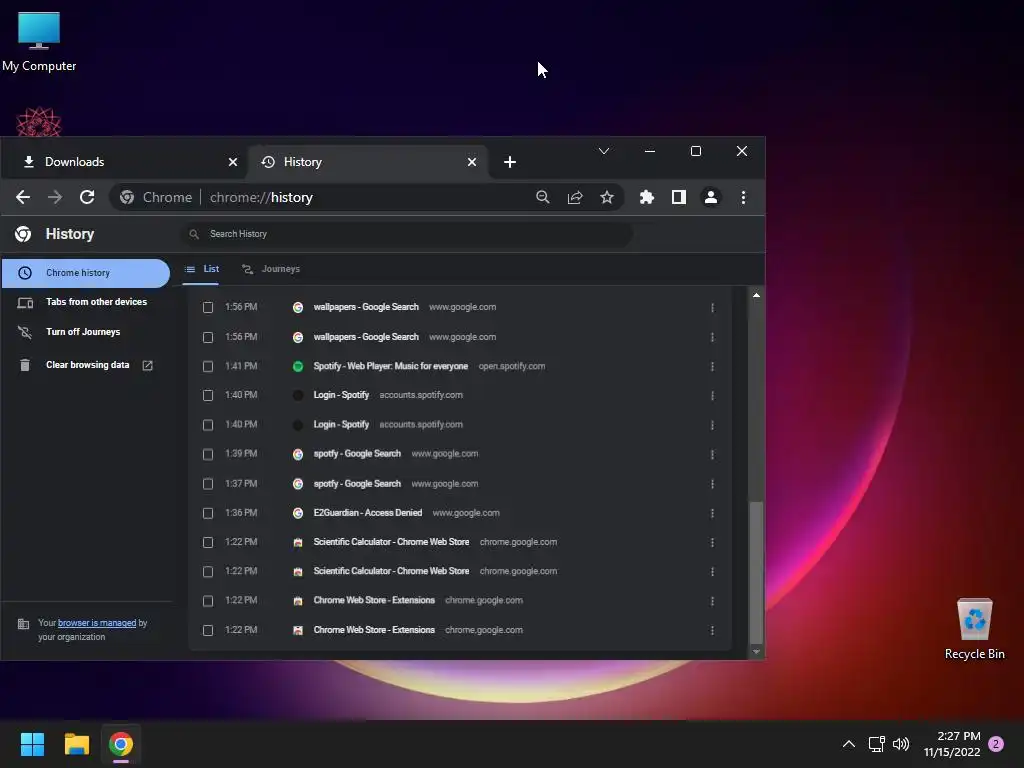1024x768 pixels.
Task: Check the second wallpapers Google Search entry
Action: pyautogui.click(x=208, y=337)
